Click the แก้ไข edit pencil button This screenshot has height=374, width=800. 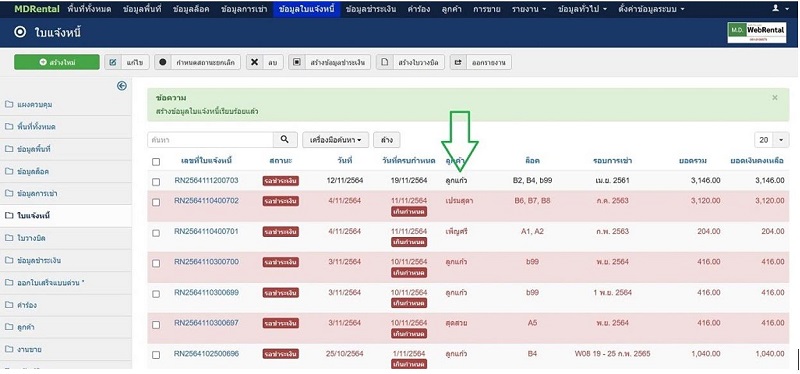127,62
